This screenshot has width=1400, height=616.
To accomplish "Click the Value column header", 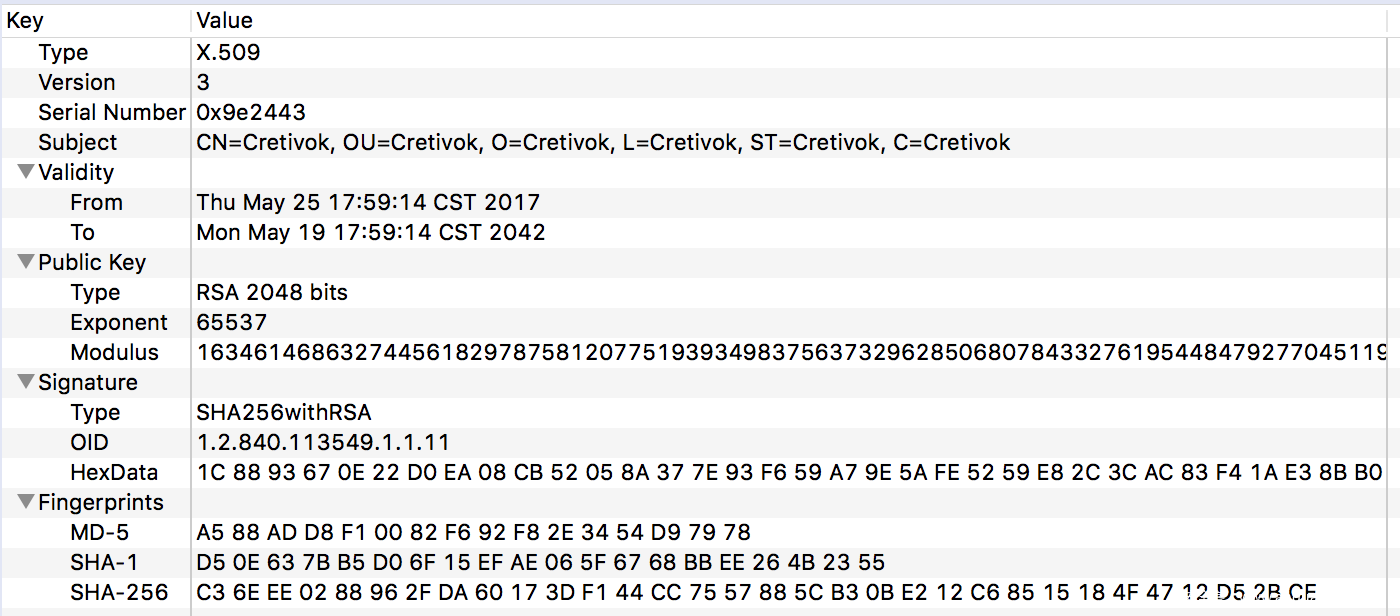I will click(x=225, y=20).
